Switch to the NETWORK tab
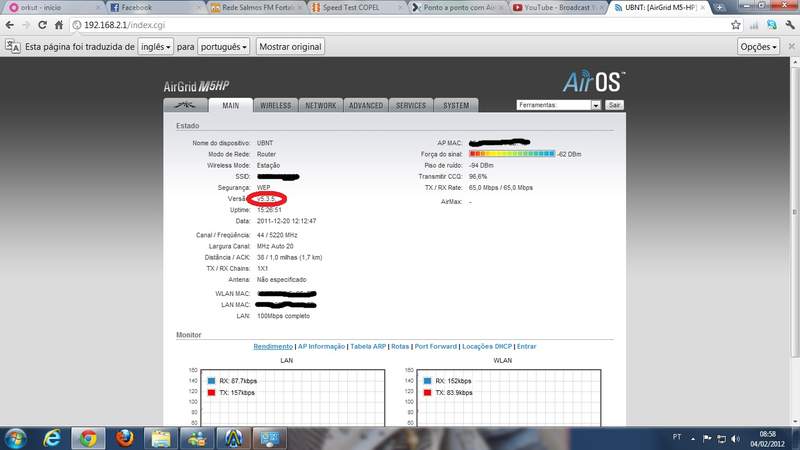800x450 pixels. (x=320, y=105)
